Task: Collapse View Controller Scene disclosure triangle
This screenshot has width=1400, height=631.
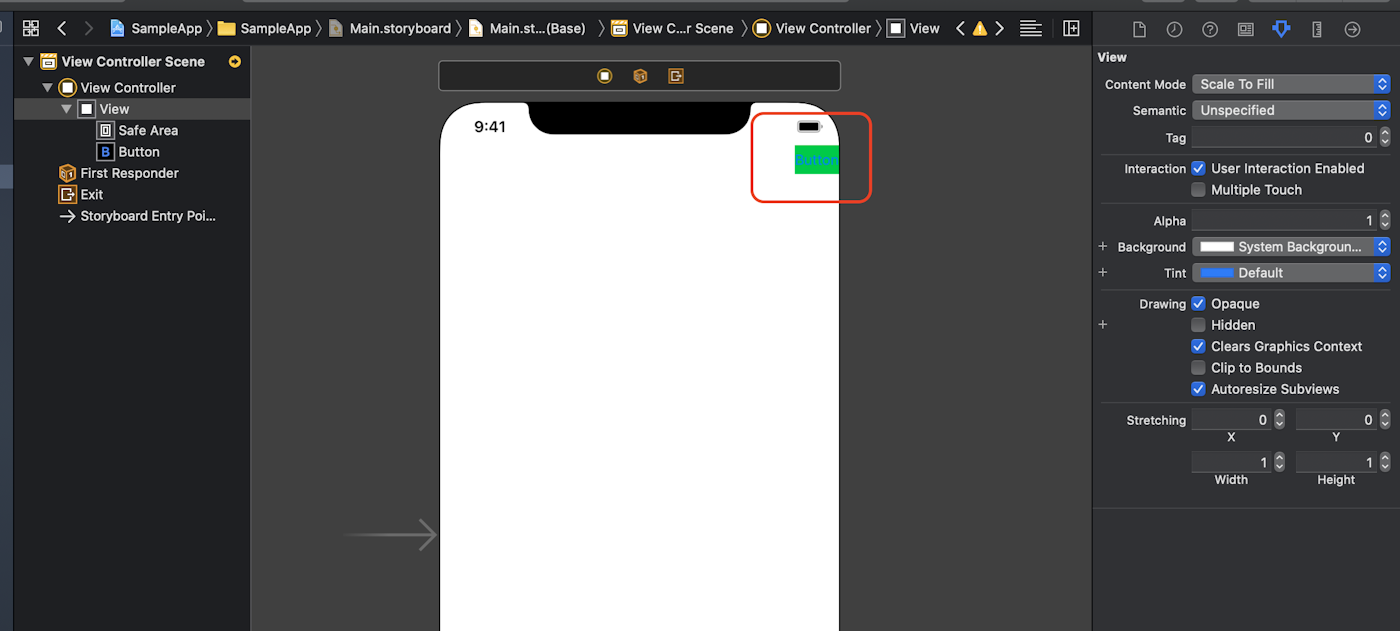Action: (28, 61)
